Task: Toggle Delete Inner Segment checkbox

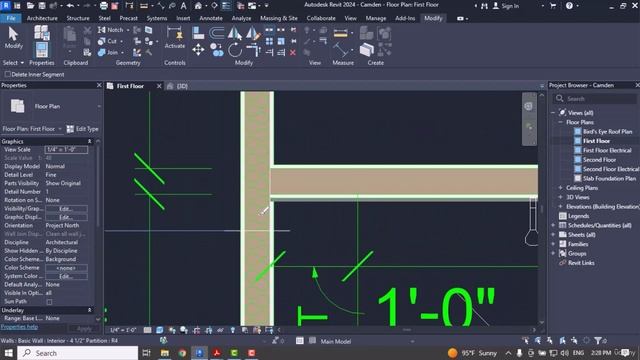Action: click(x=8, y=74)
